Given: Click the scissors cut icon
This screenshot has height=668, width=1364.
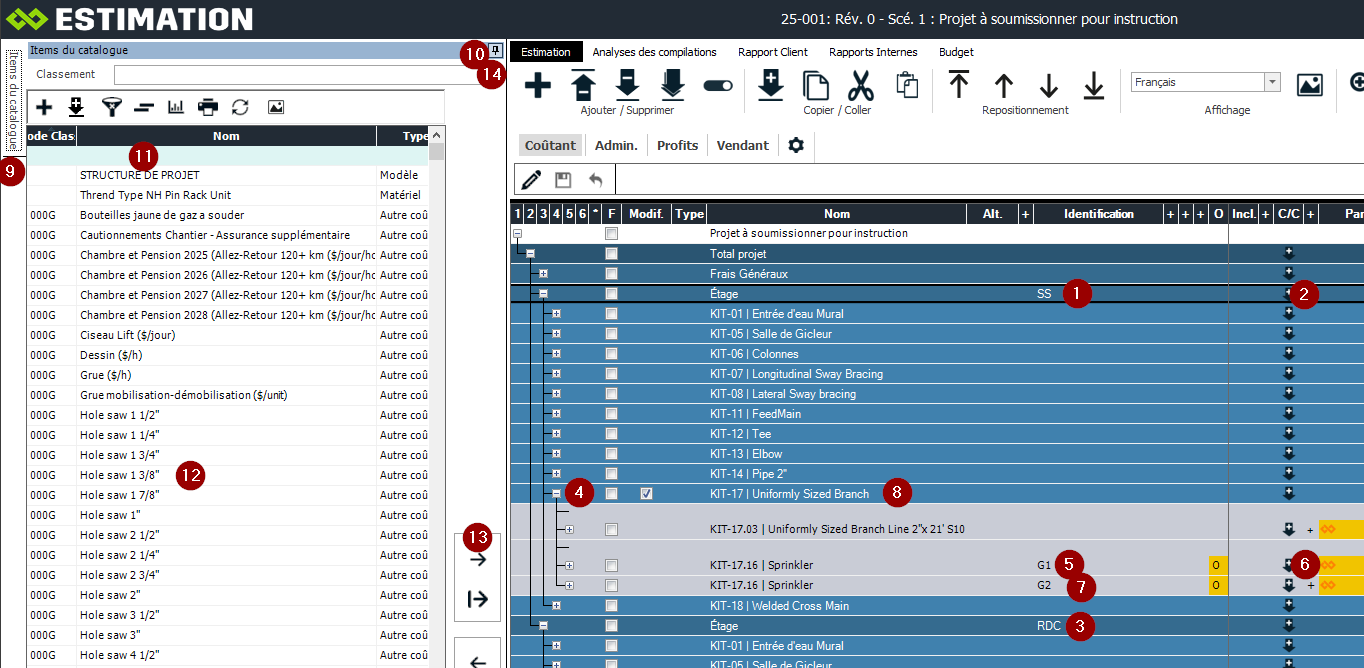Looking at the screenshot, I should tap(861, 86).
